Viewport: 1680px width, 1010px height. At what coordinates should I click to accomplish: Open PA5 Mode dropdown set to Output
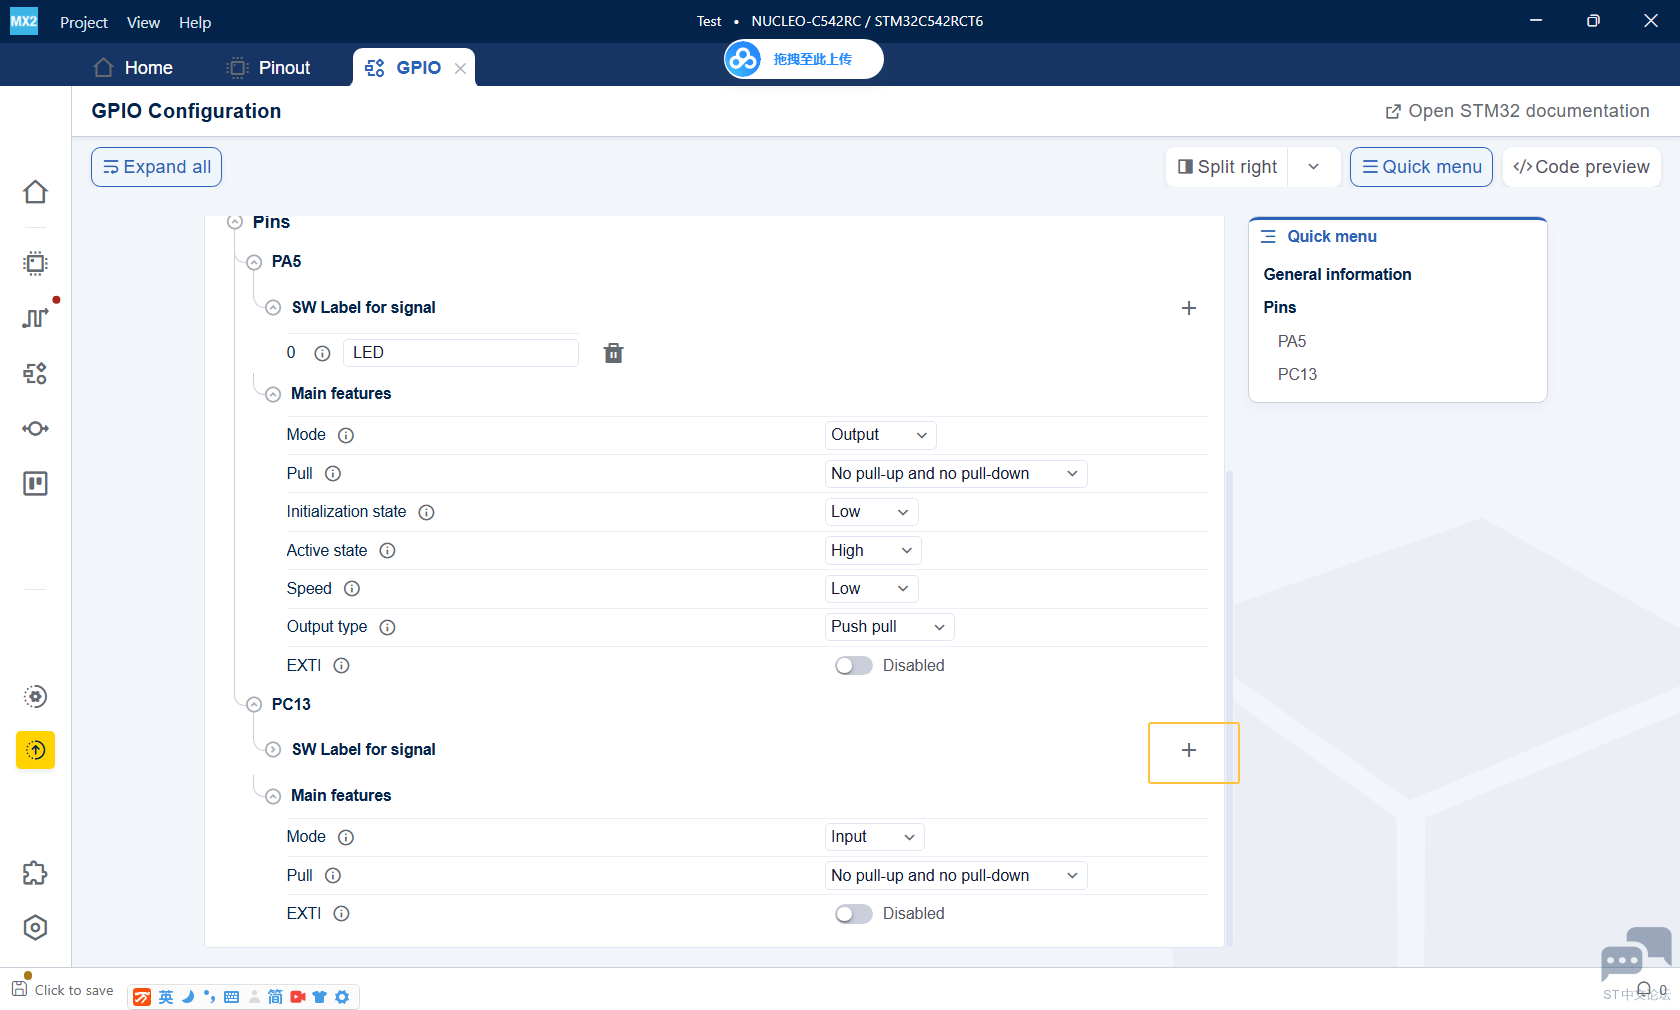[x=880, y=435]
